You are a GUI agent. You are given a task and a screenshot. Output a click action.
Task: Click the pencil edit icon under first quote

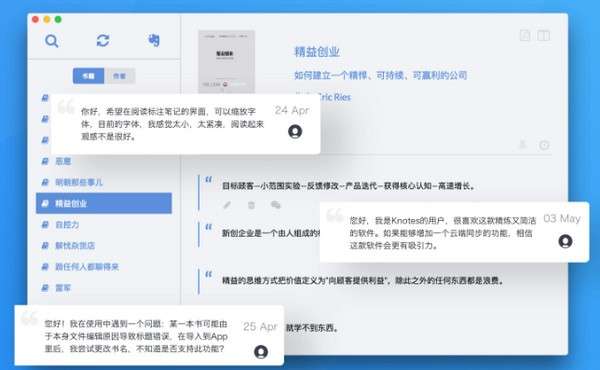click(227, 205)
